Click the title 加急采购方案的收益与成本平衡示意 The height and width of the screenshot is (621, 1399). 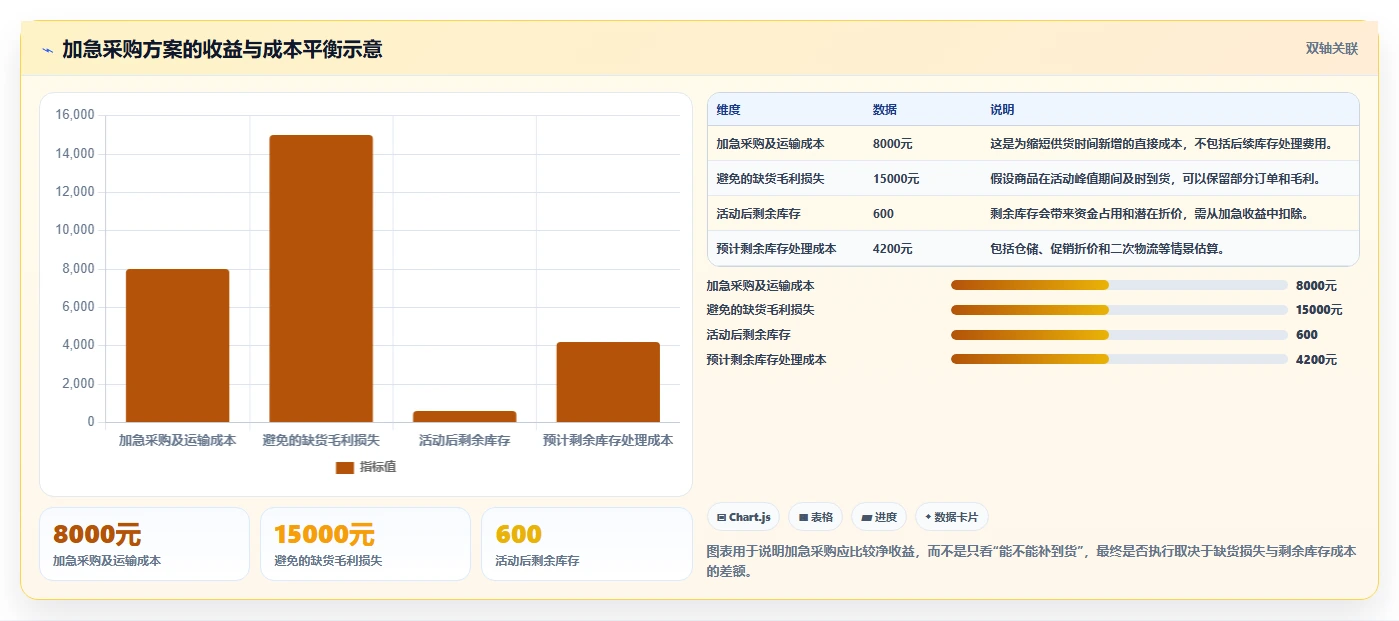click(222, 49)
